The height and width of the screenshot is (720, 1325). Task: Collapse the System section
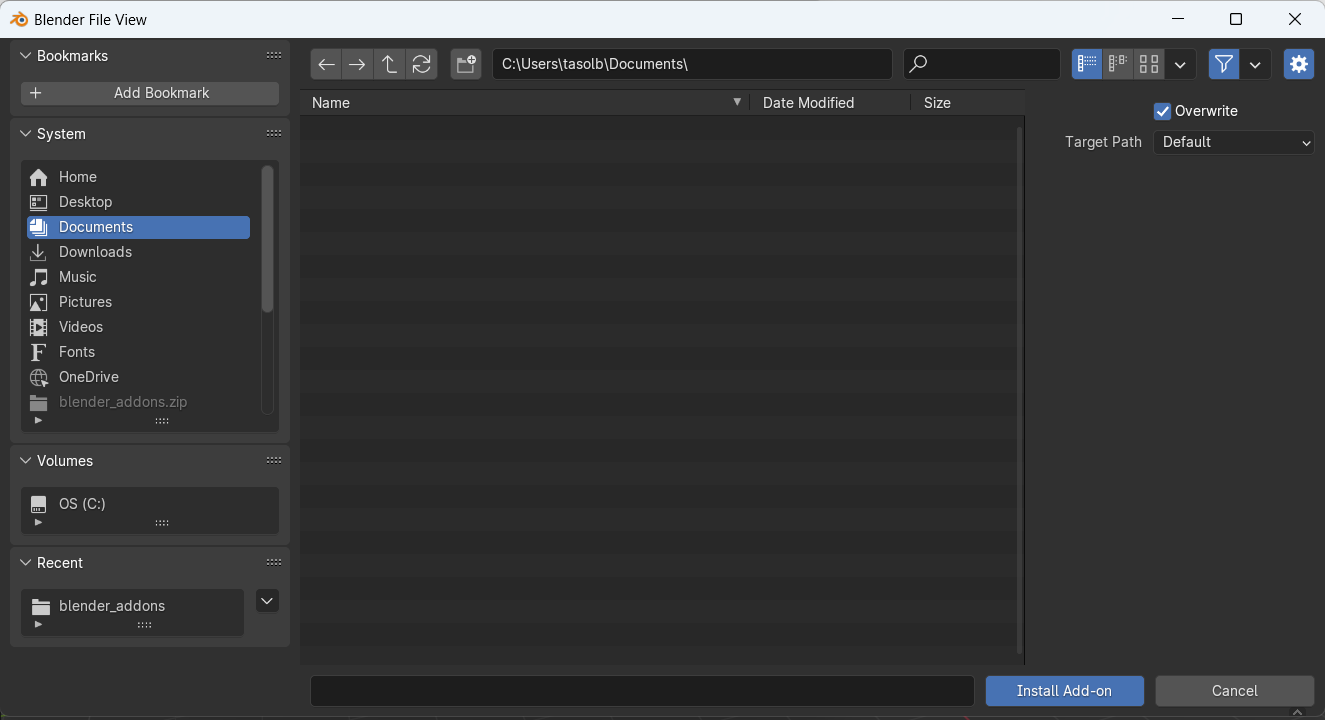tap(24, 133)
